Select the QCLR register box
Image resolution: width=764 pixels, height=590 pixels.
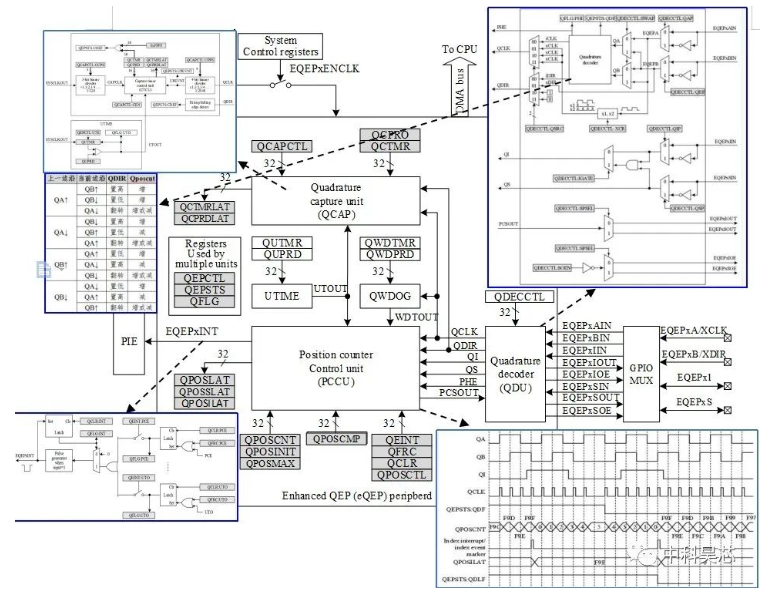(x=402, y=464)
